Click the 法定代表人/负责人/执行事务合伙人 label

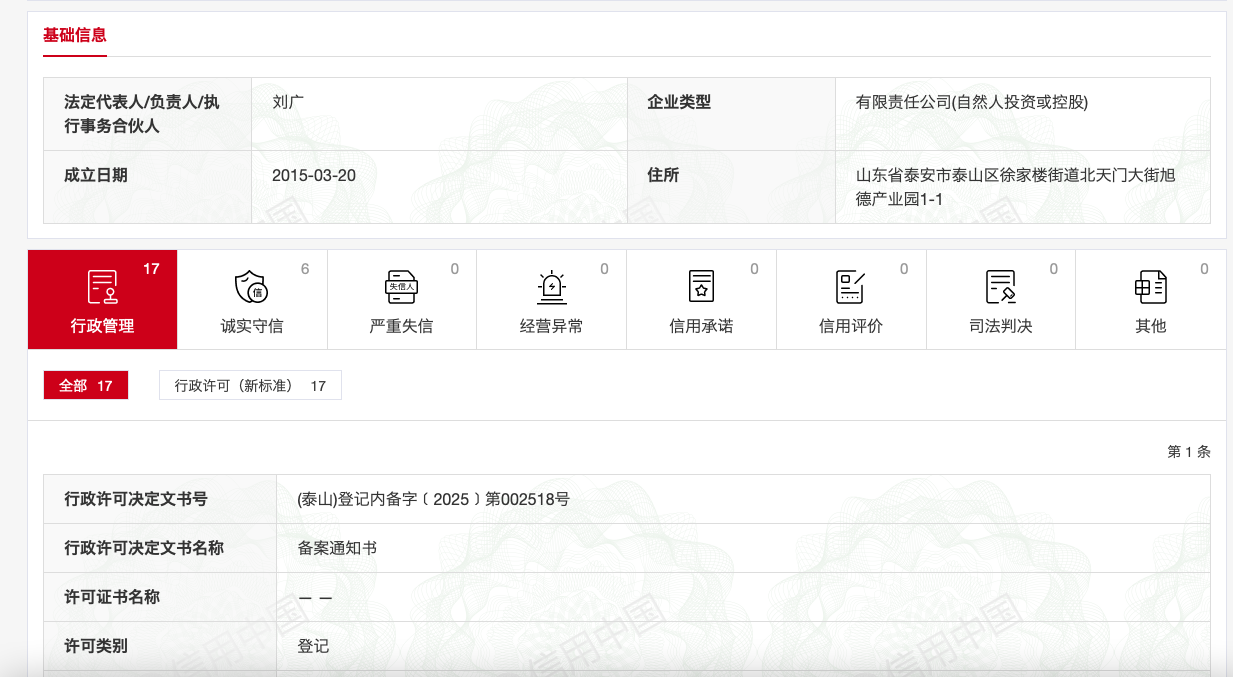point(142,114)
